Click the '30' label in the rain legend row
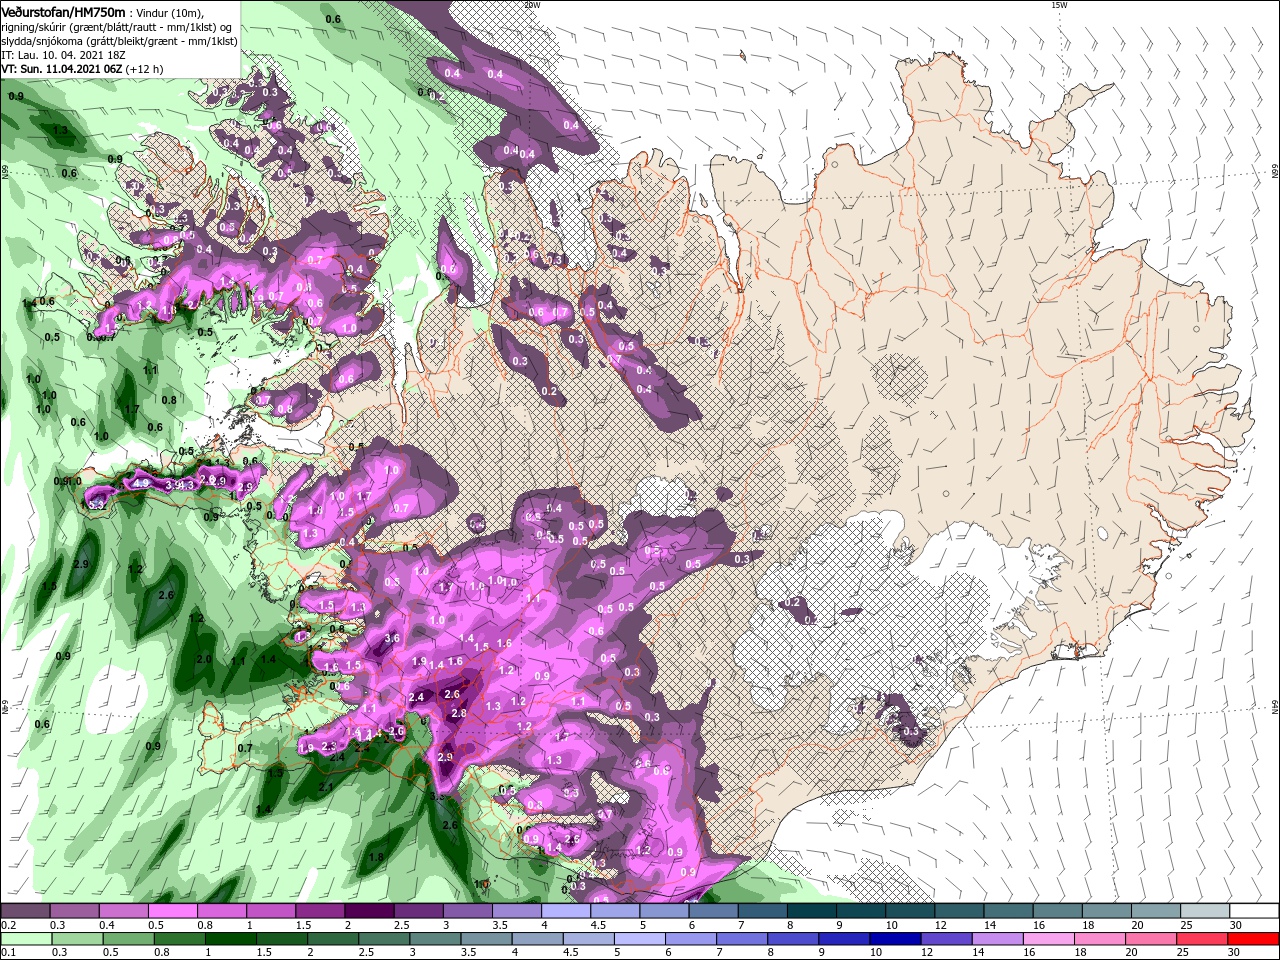1280x960 pixels. pyautogui.click(x=1233, y=953)
